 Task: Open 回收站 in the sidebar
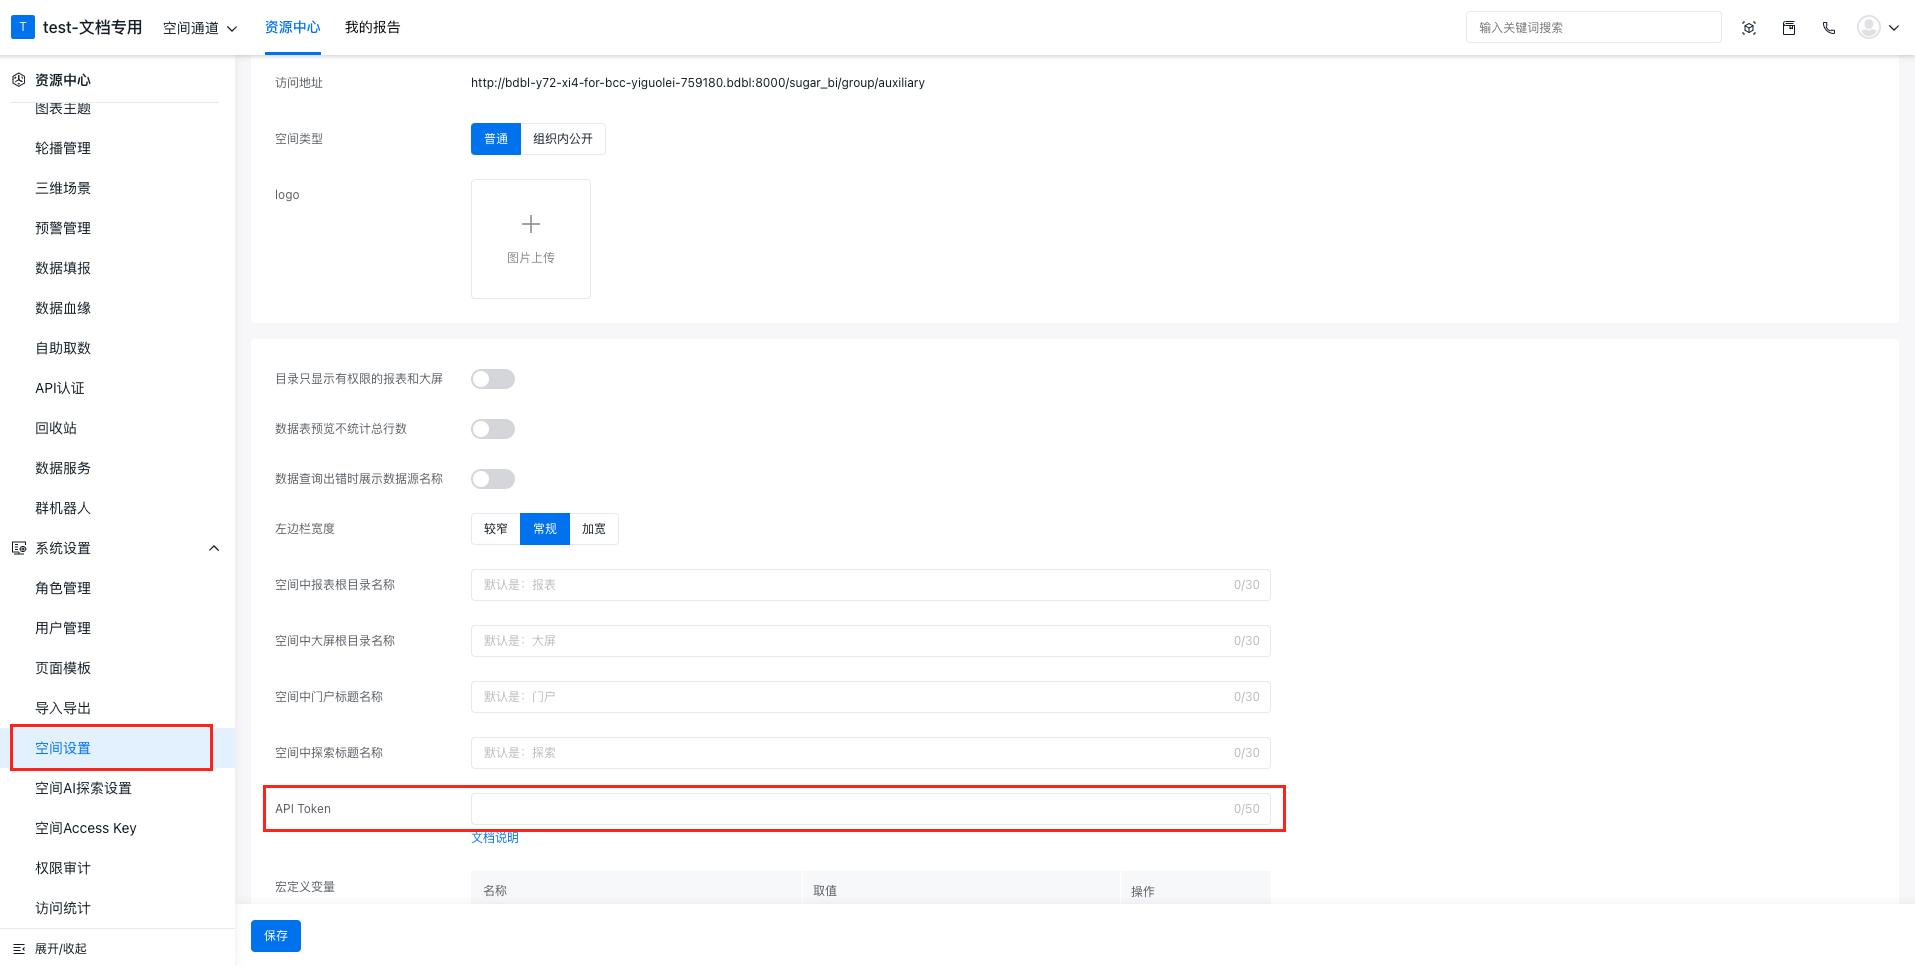(x=56, y=428)
